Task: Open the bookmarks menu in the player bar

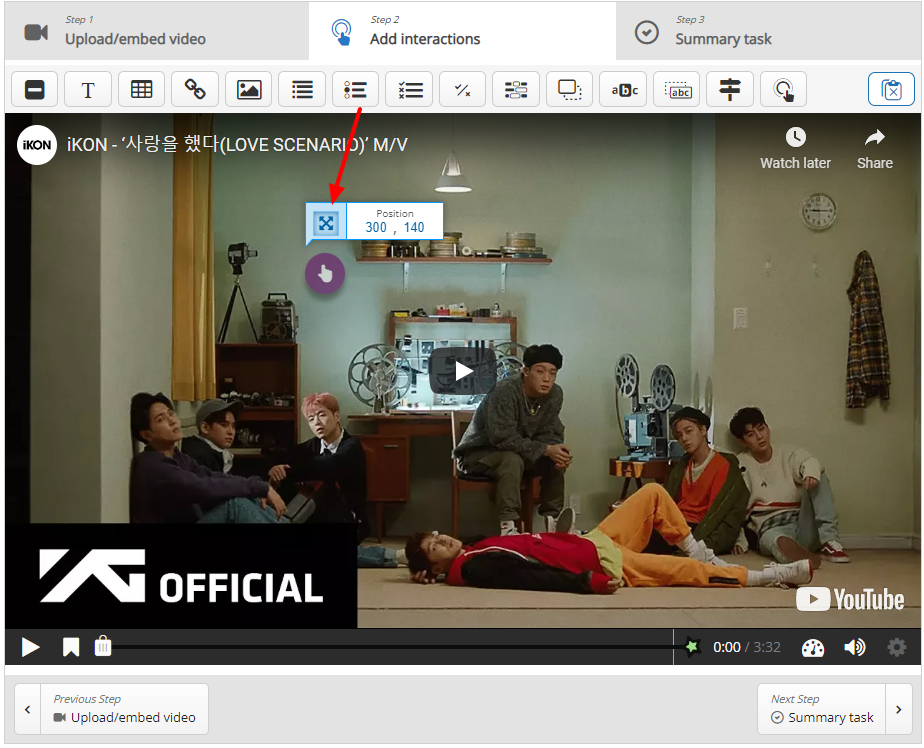Action: (x=71, y=647)
